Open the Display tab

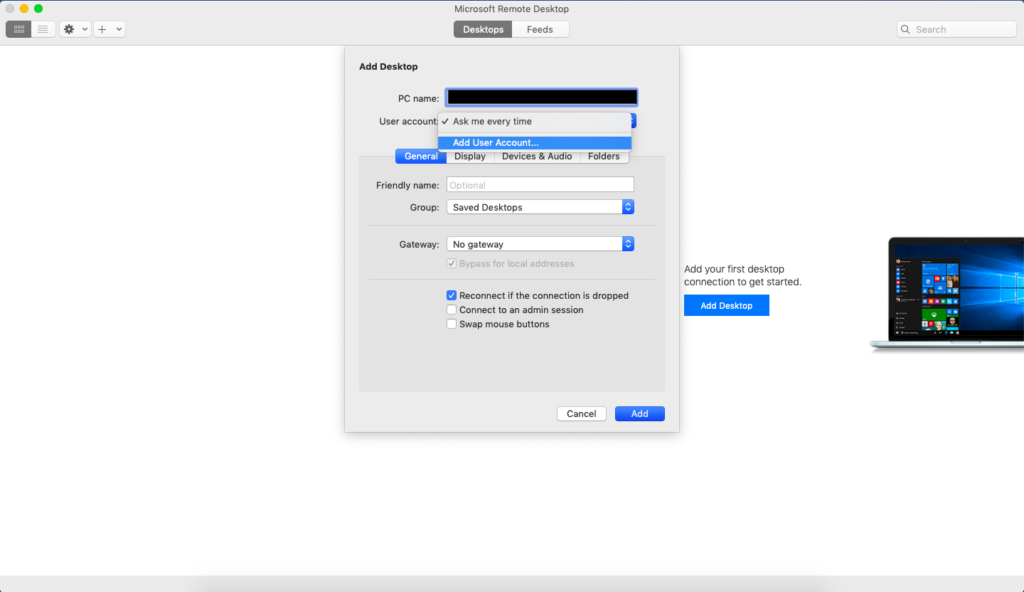pyautogui.click(x=470, y=156)
